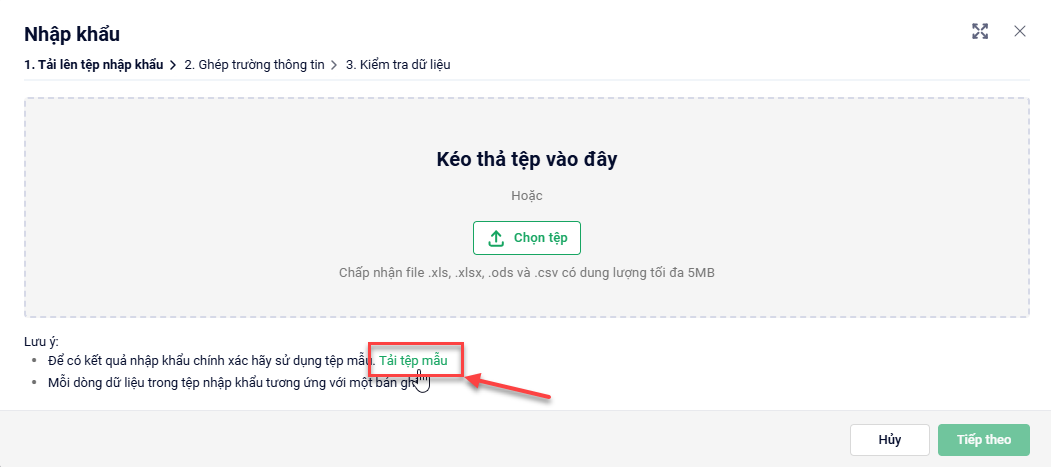Click the note starting 'Mỗi dòng dữ liệu'

click(x=220, y=382)
